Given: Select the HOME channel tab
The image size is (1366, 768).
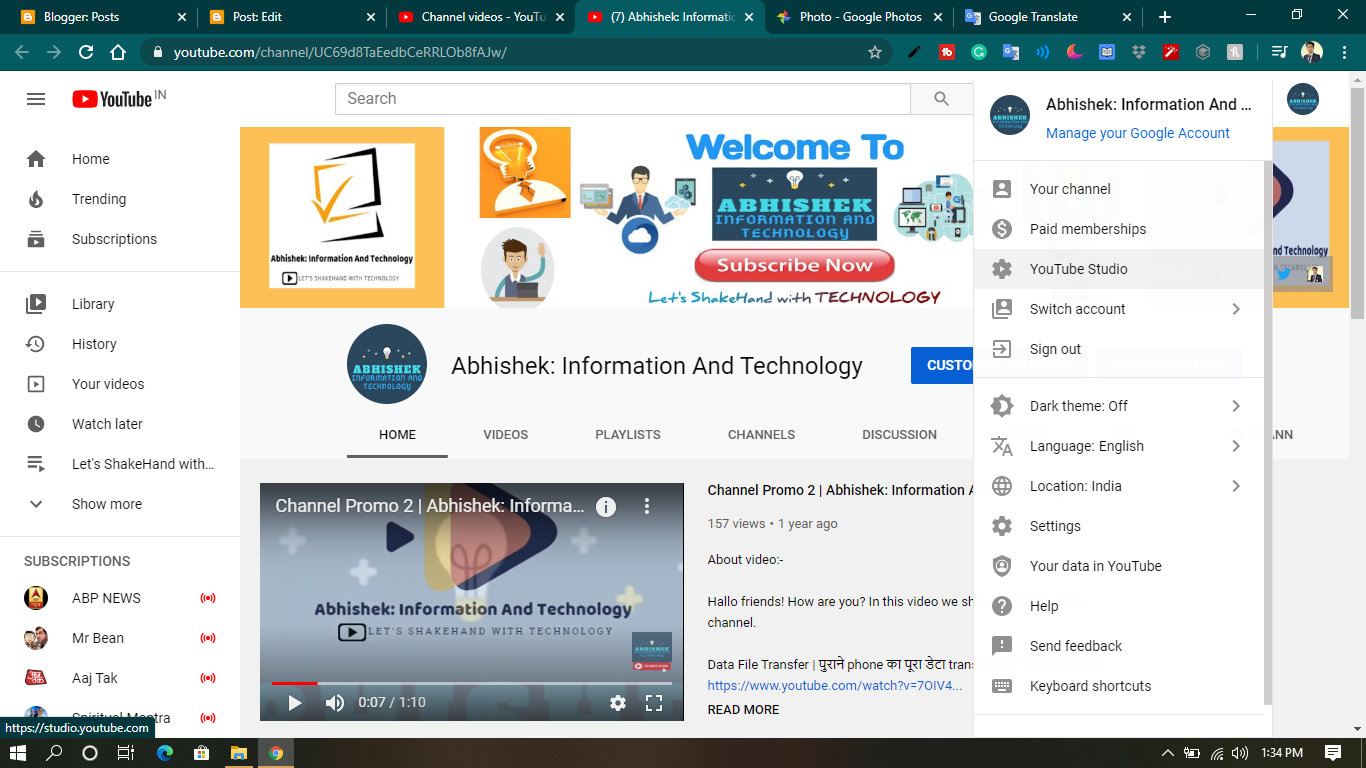Looking at the screenshot, I should pos(397,435).
